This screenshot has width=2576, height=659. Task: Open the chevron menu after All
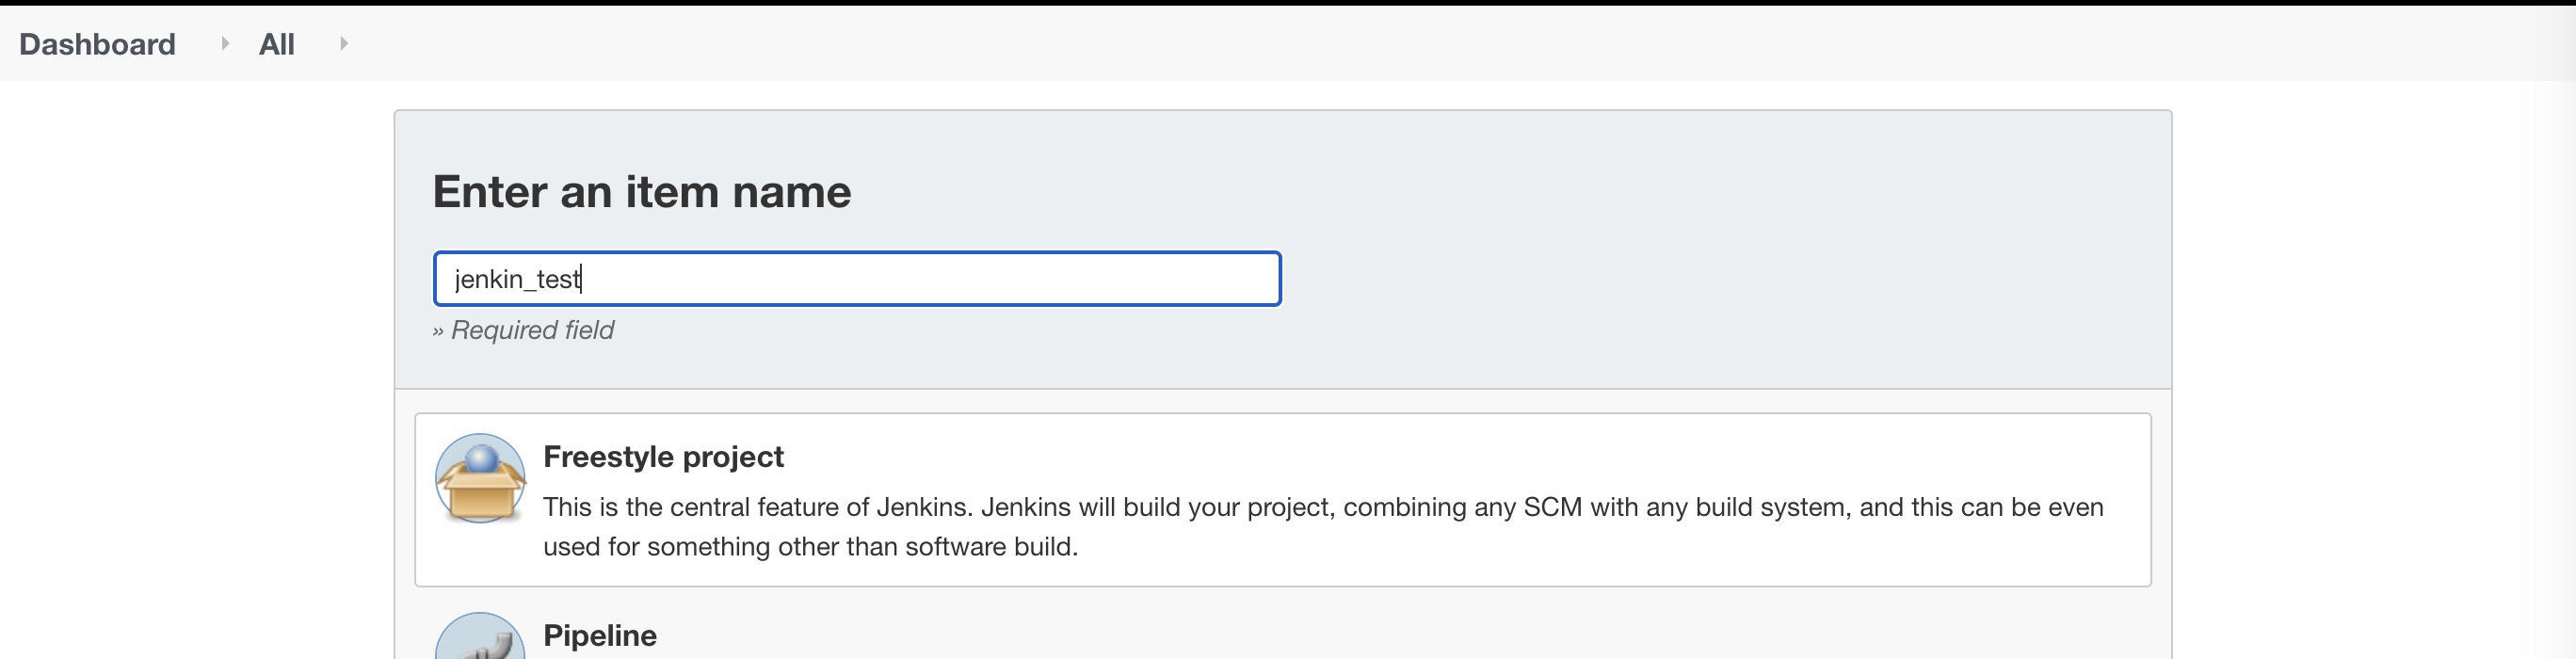point(343,43)
